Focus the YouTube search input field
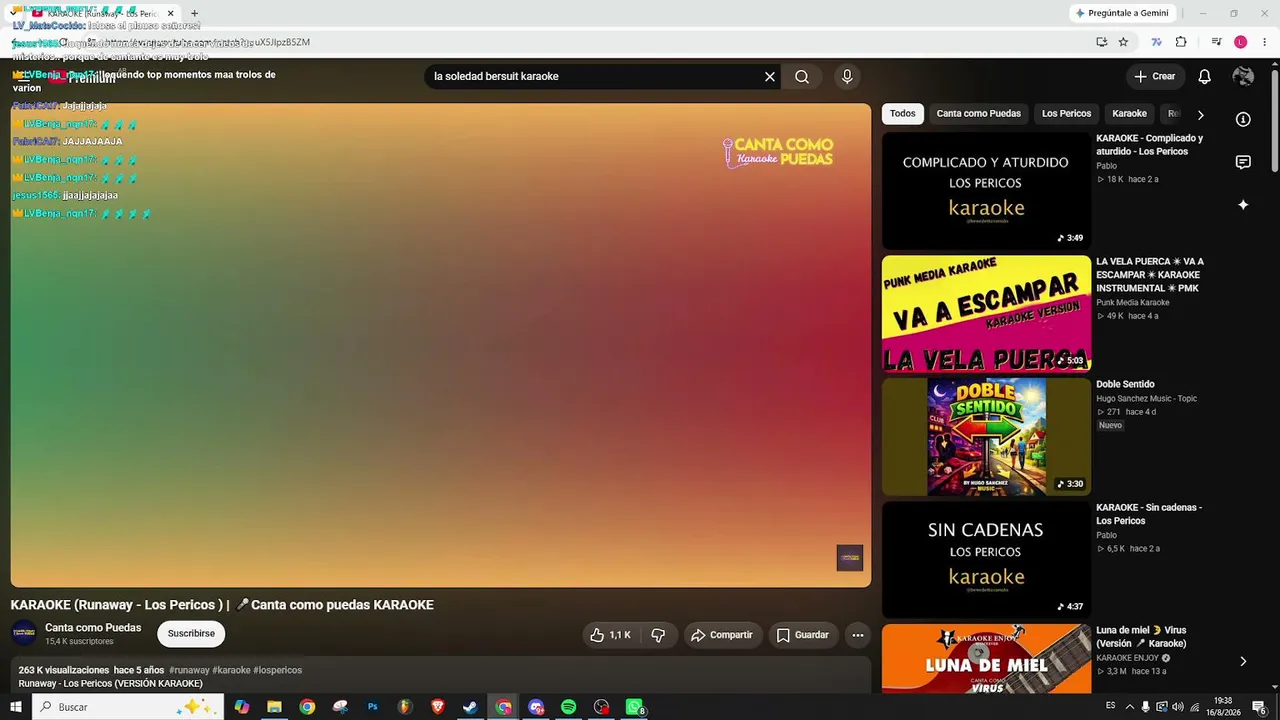Screen dimensions: 1280x720 tap(595, 77)
